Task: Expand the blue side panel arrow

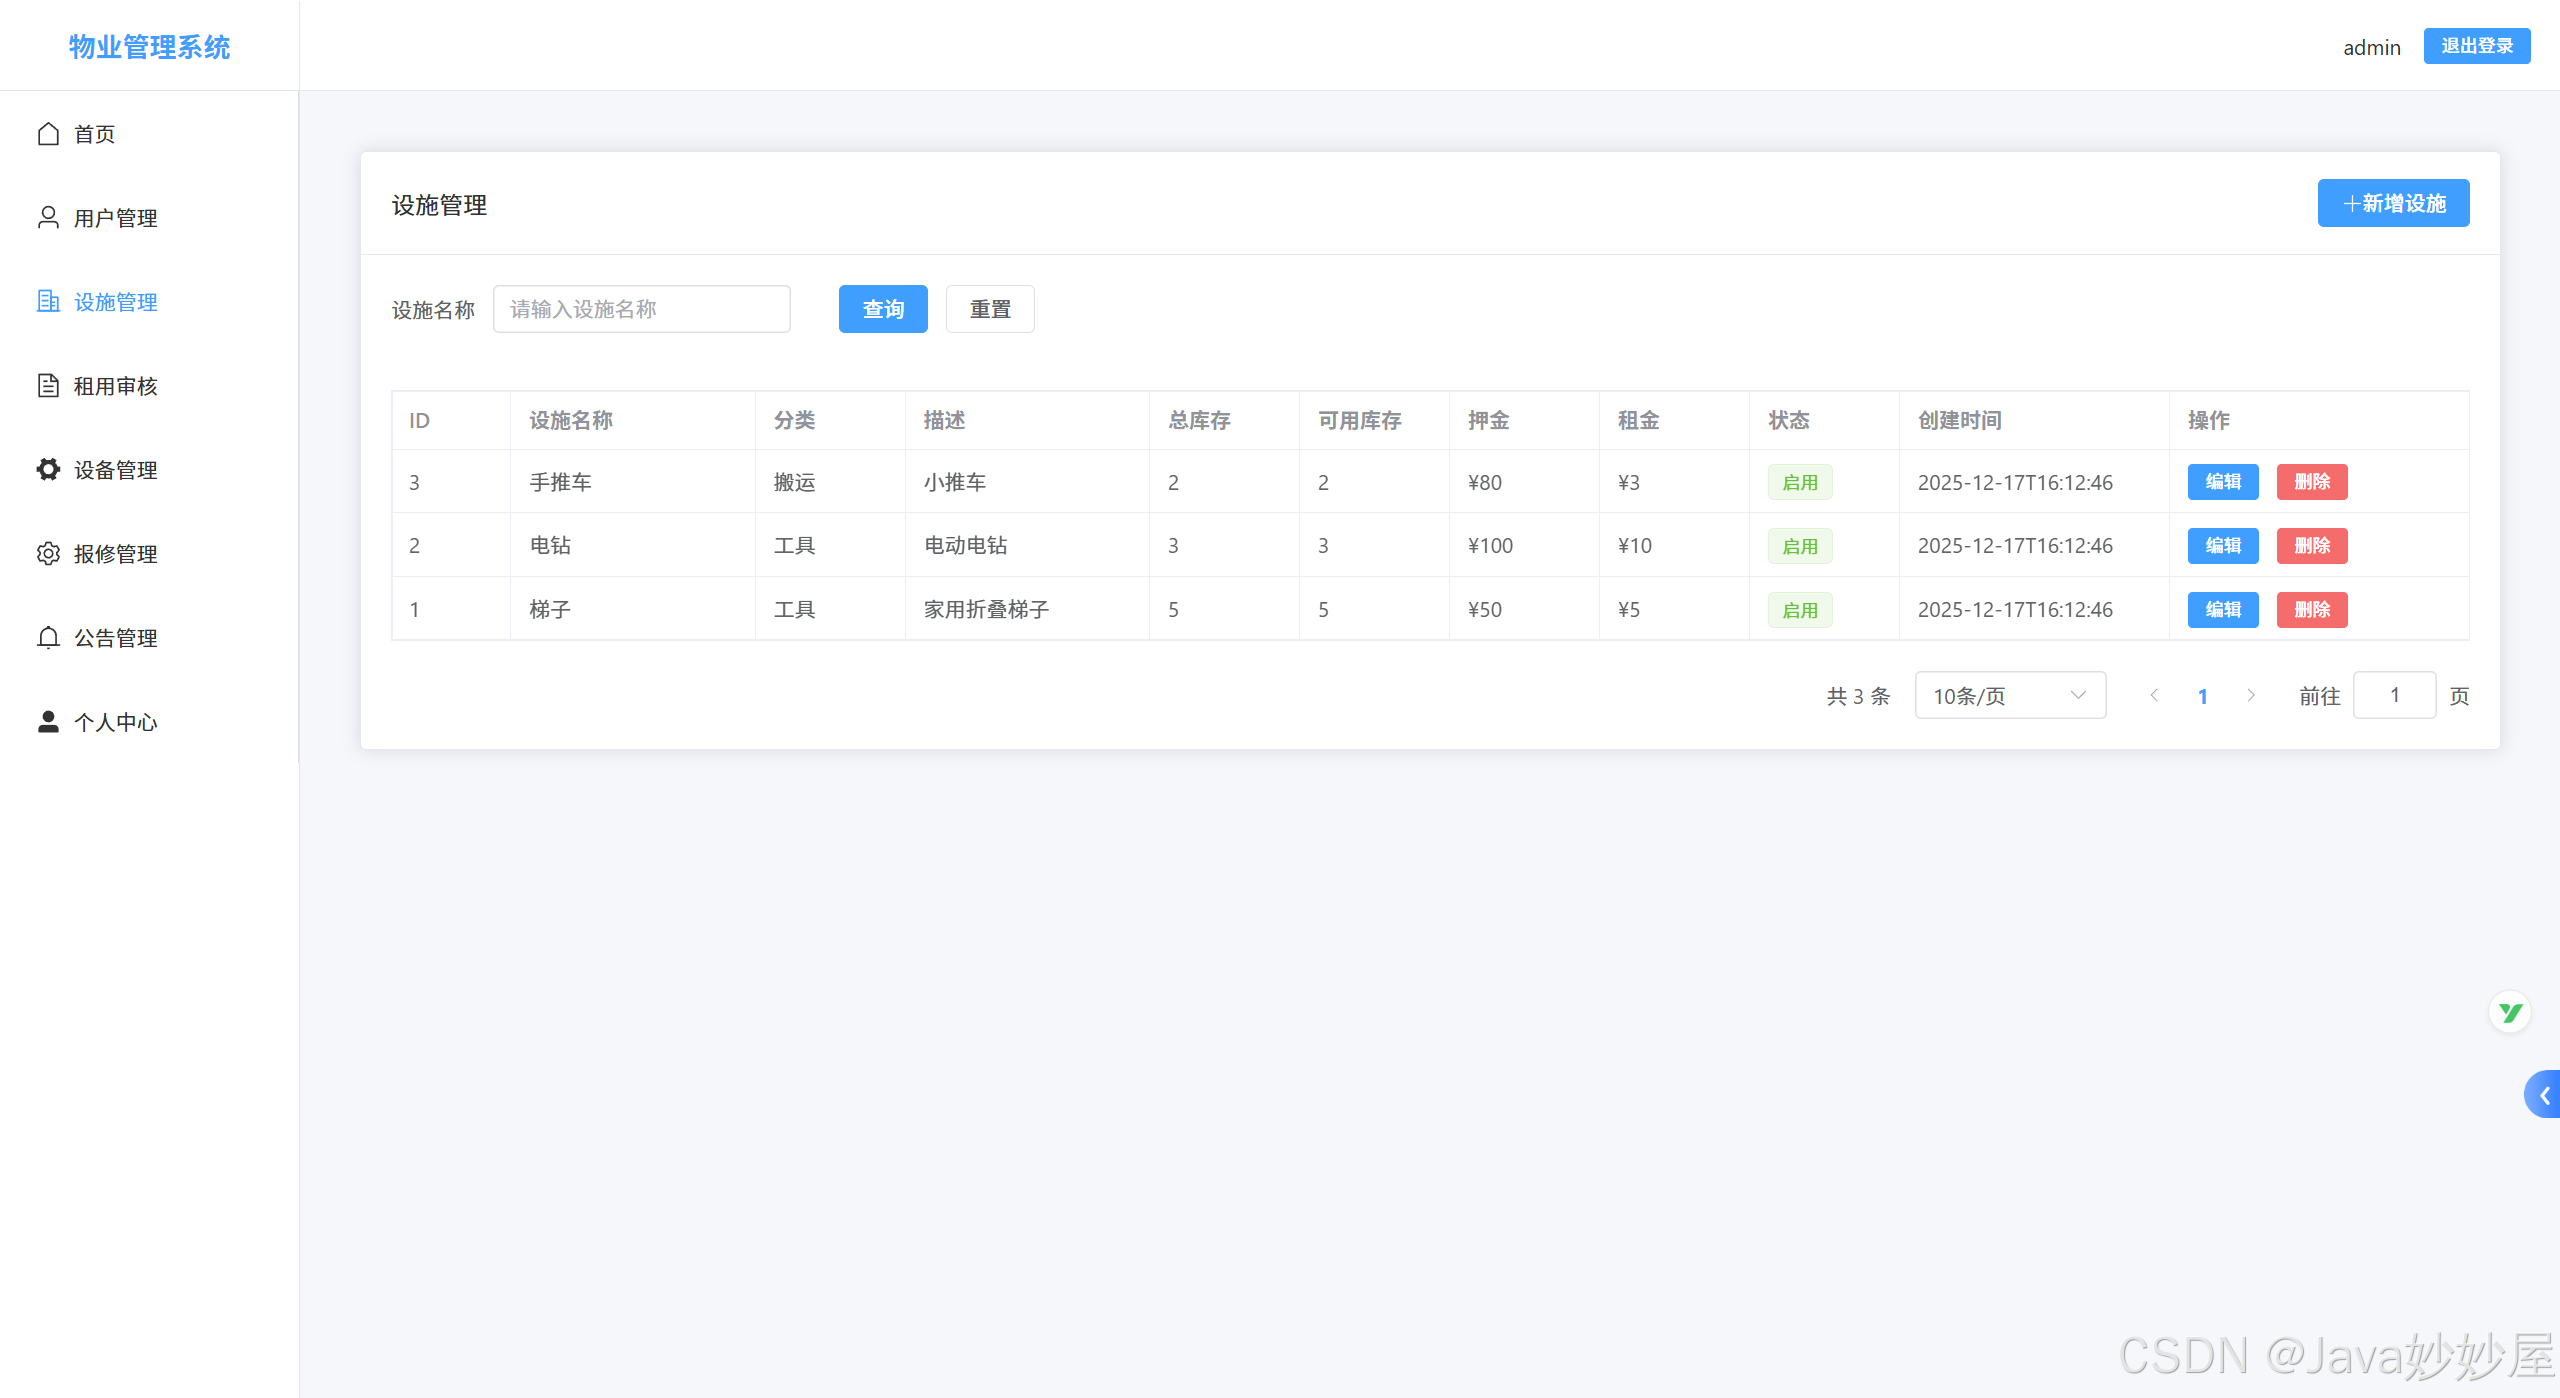Action: click(2543, 1095)
